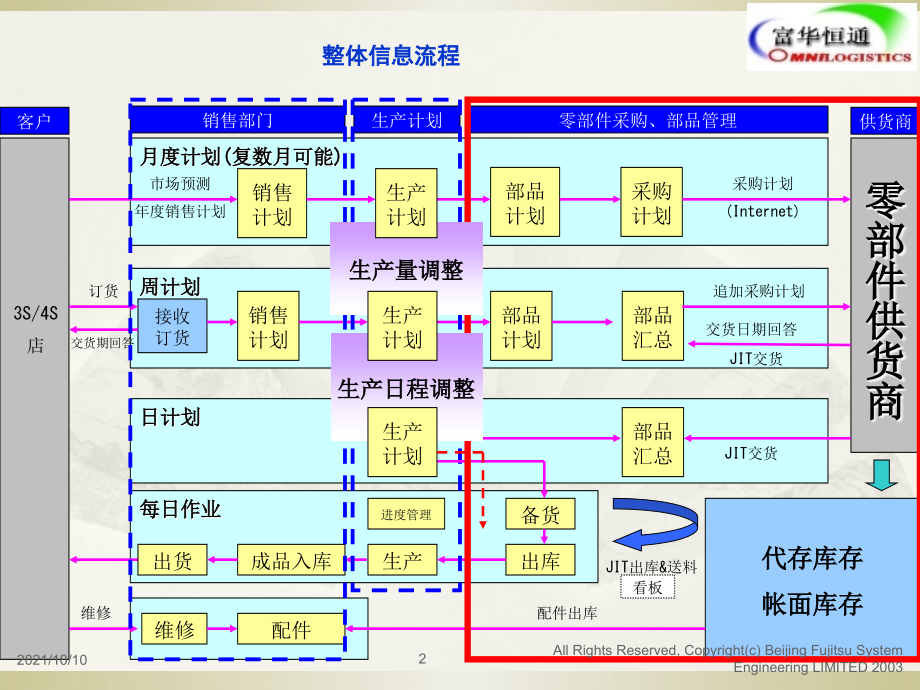Click the yellow 采购计划 box
Viewport: 920px width, 690px height.
[x=651, y=202]
